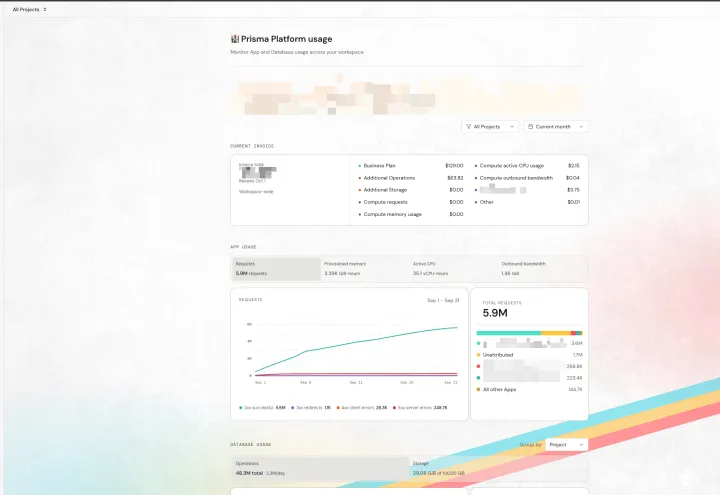Click the Renews Oct 1 text

(x=252, y=181)
